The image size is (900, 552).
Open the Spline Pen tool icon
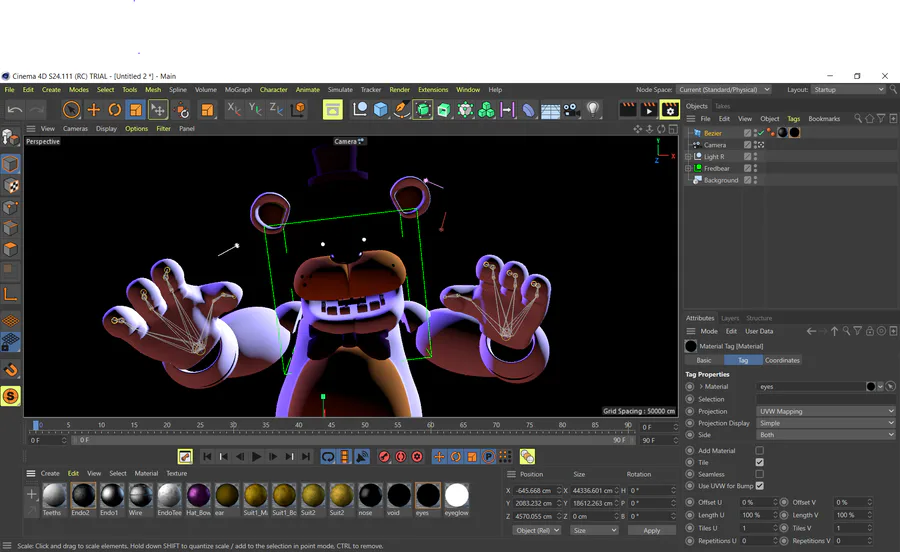point(402,109)
